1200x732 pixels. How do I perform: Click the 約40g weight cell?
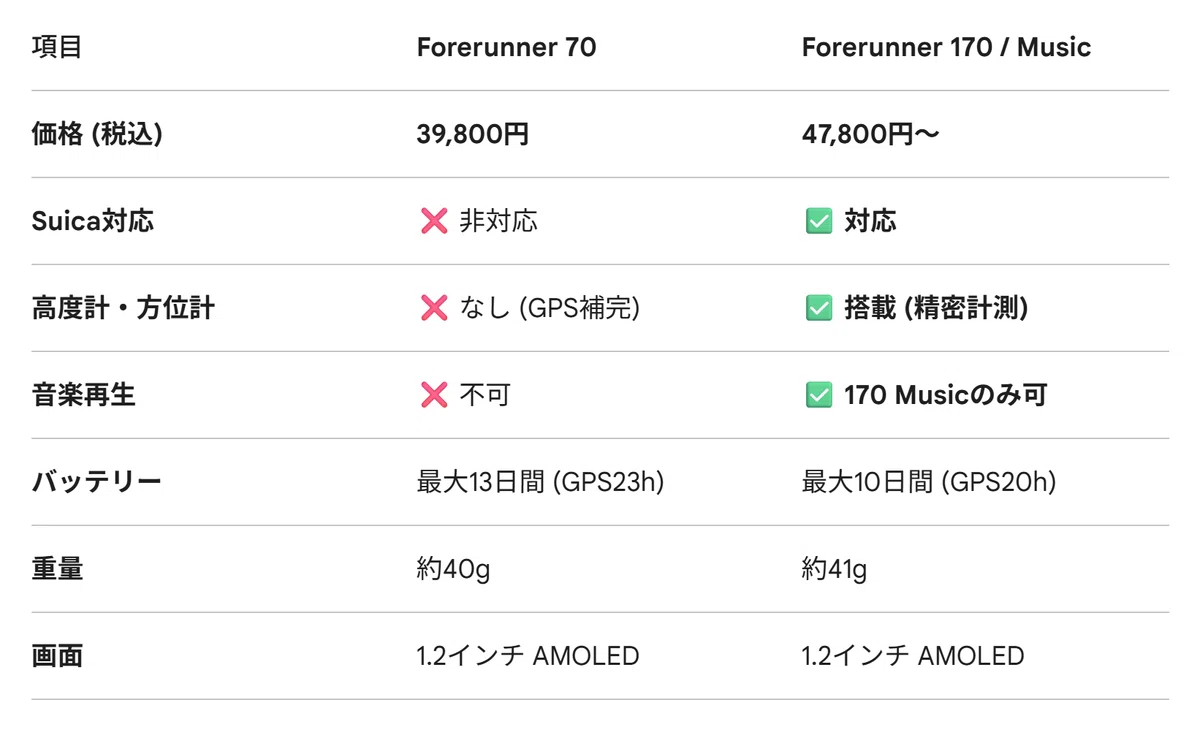point(453,569)
